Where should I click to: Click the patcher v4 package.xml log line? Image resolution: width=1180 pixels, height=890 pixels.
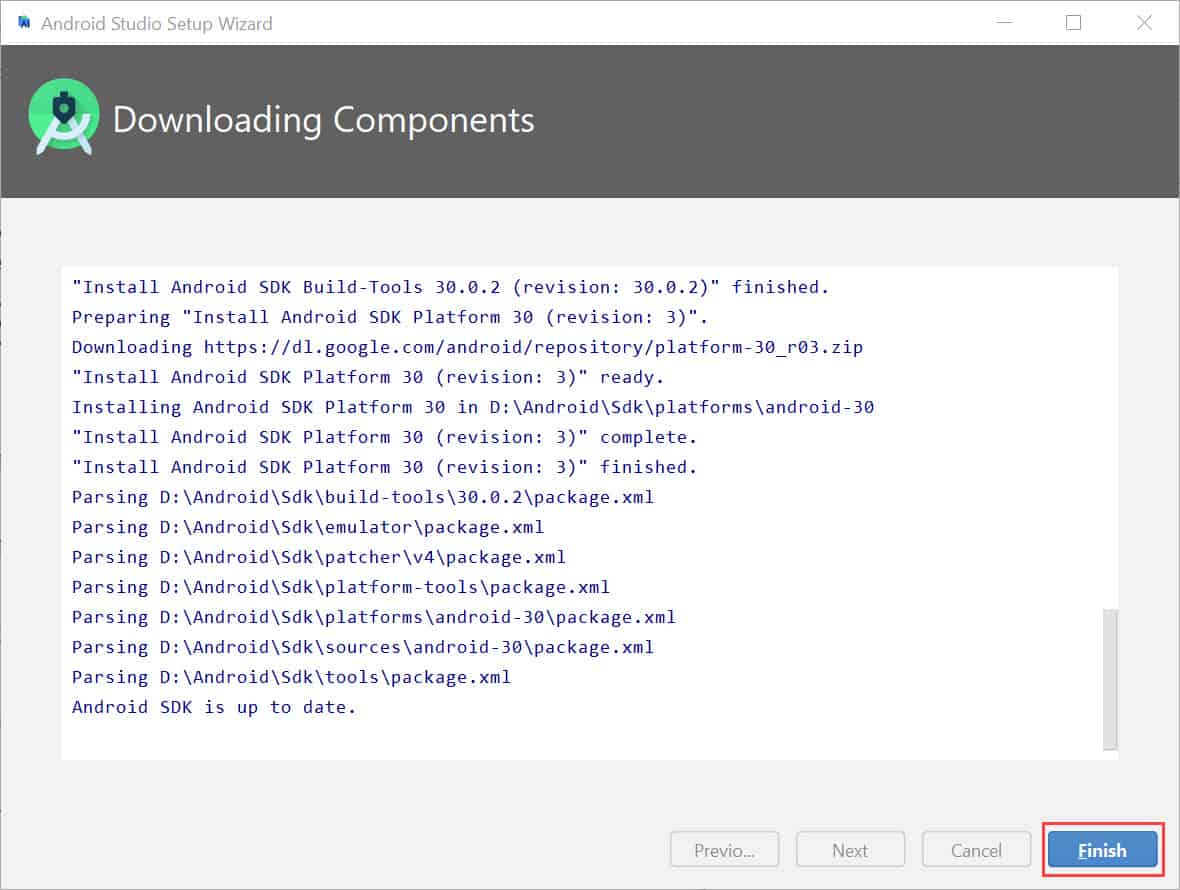pyautogui.click(x=315, y=557)
